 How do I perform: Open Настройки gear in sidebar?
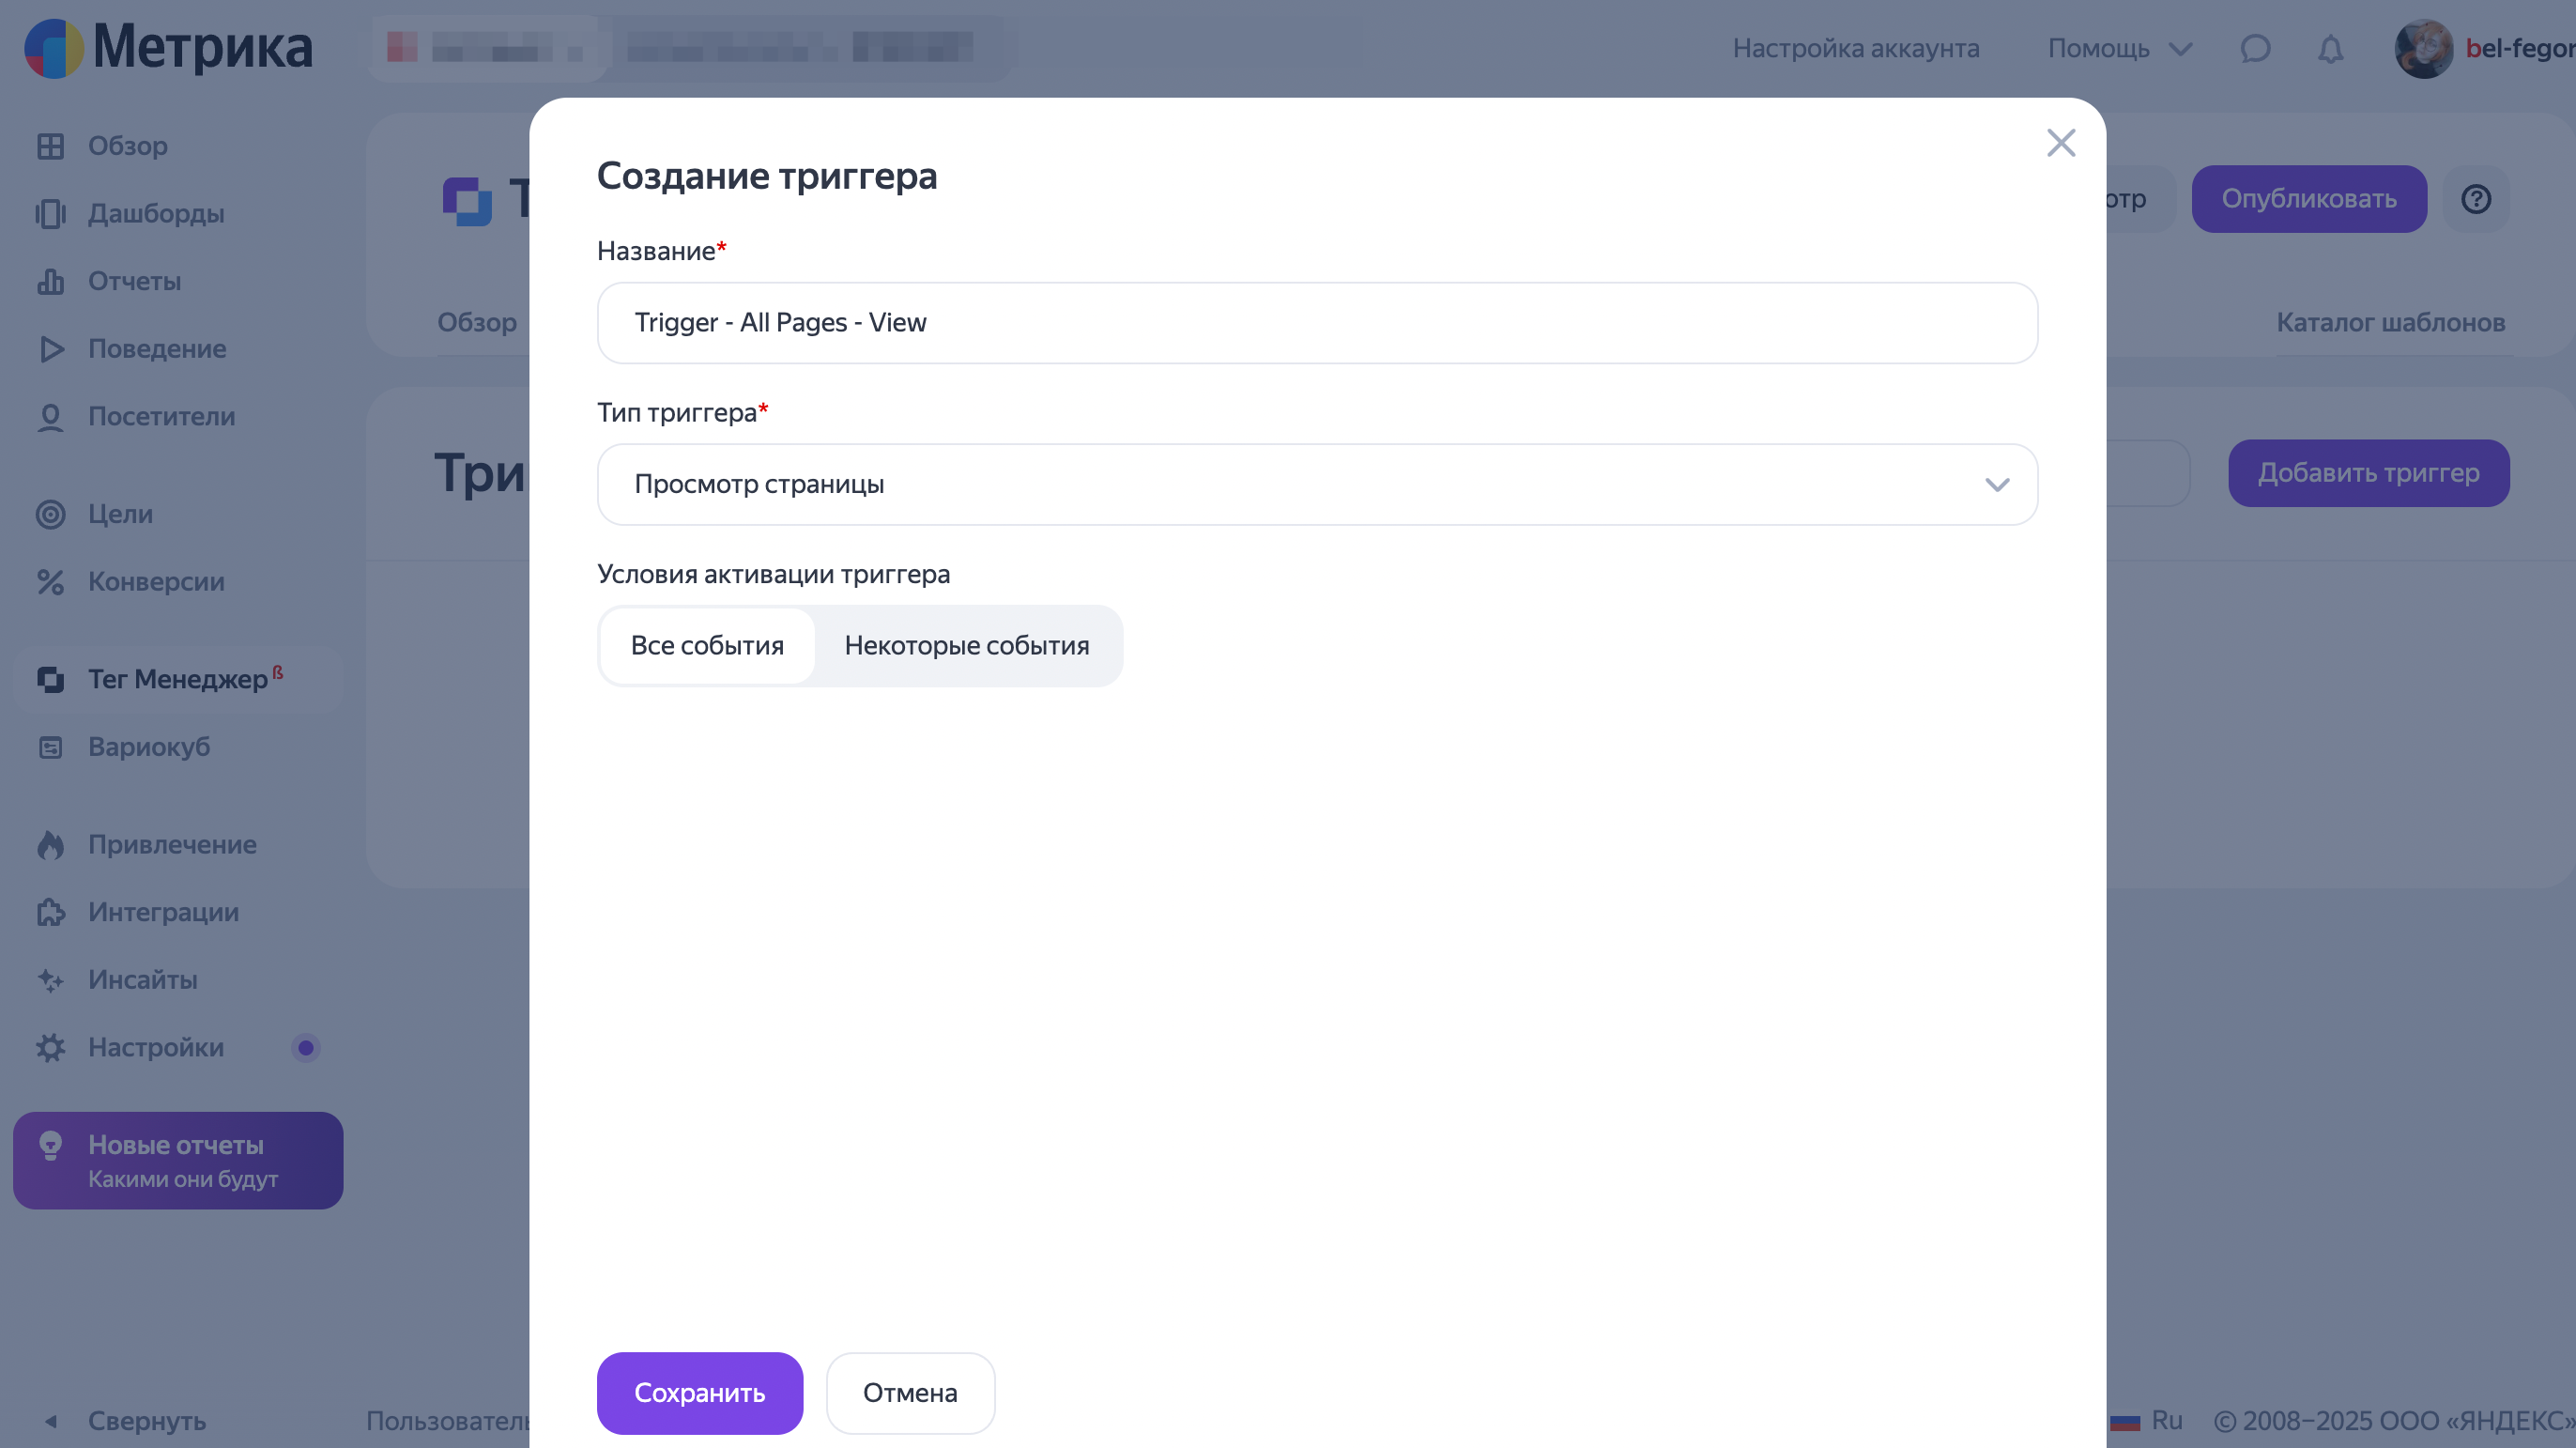click(50, 1047)
